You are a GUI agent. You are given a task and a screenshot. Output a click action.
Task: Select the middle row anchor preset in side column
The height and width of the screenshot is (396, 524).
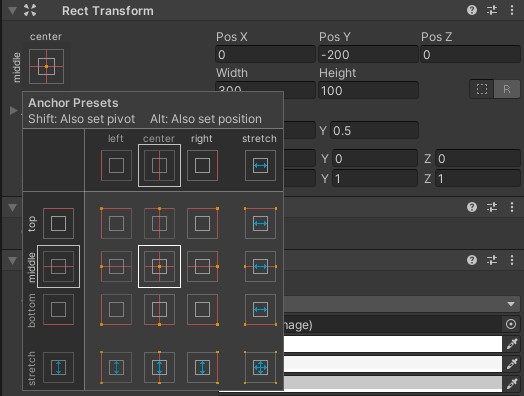[58, 266]
